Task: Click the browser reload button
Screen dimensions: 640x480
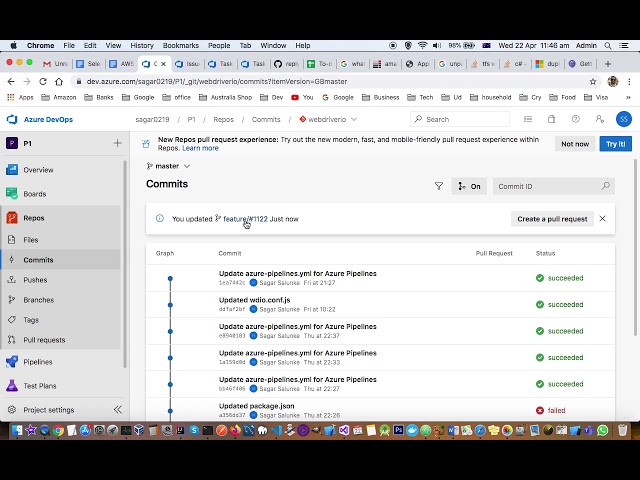Action: click(x=43, y=82)
